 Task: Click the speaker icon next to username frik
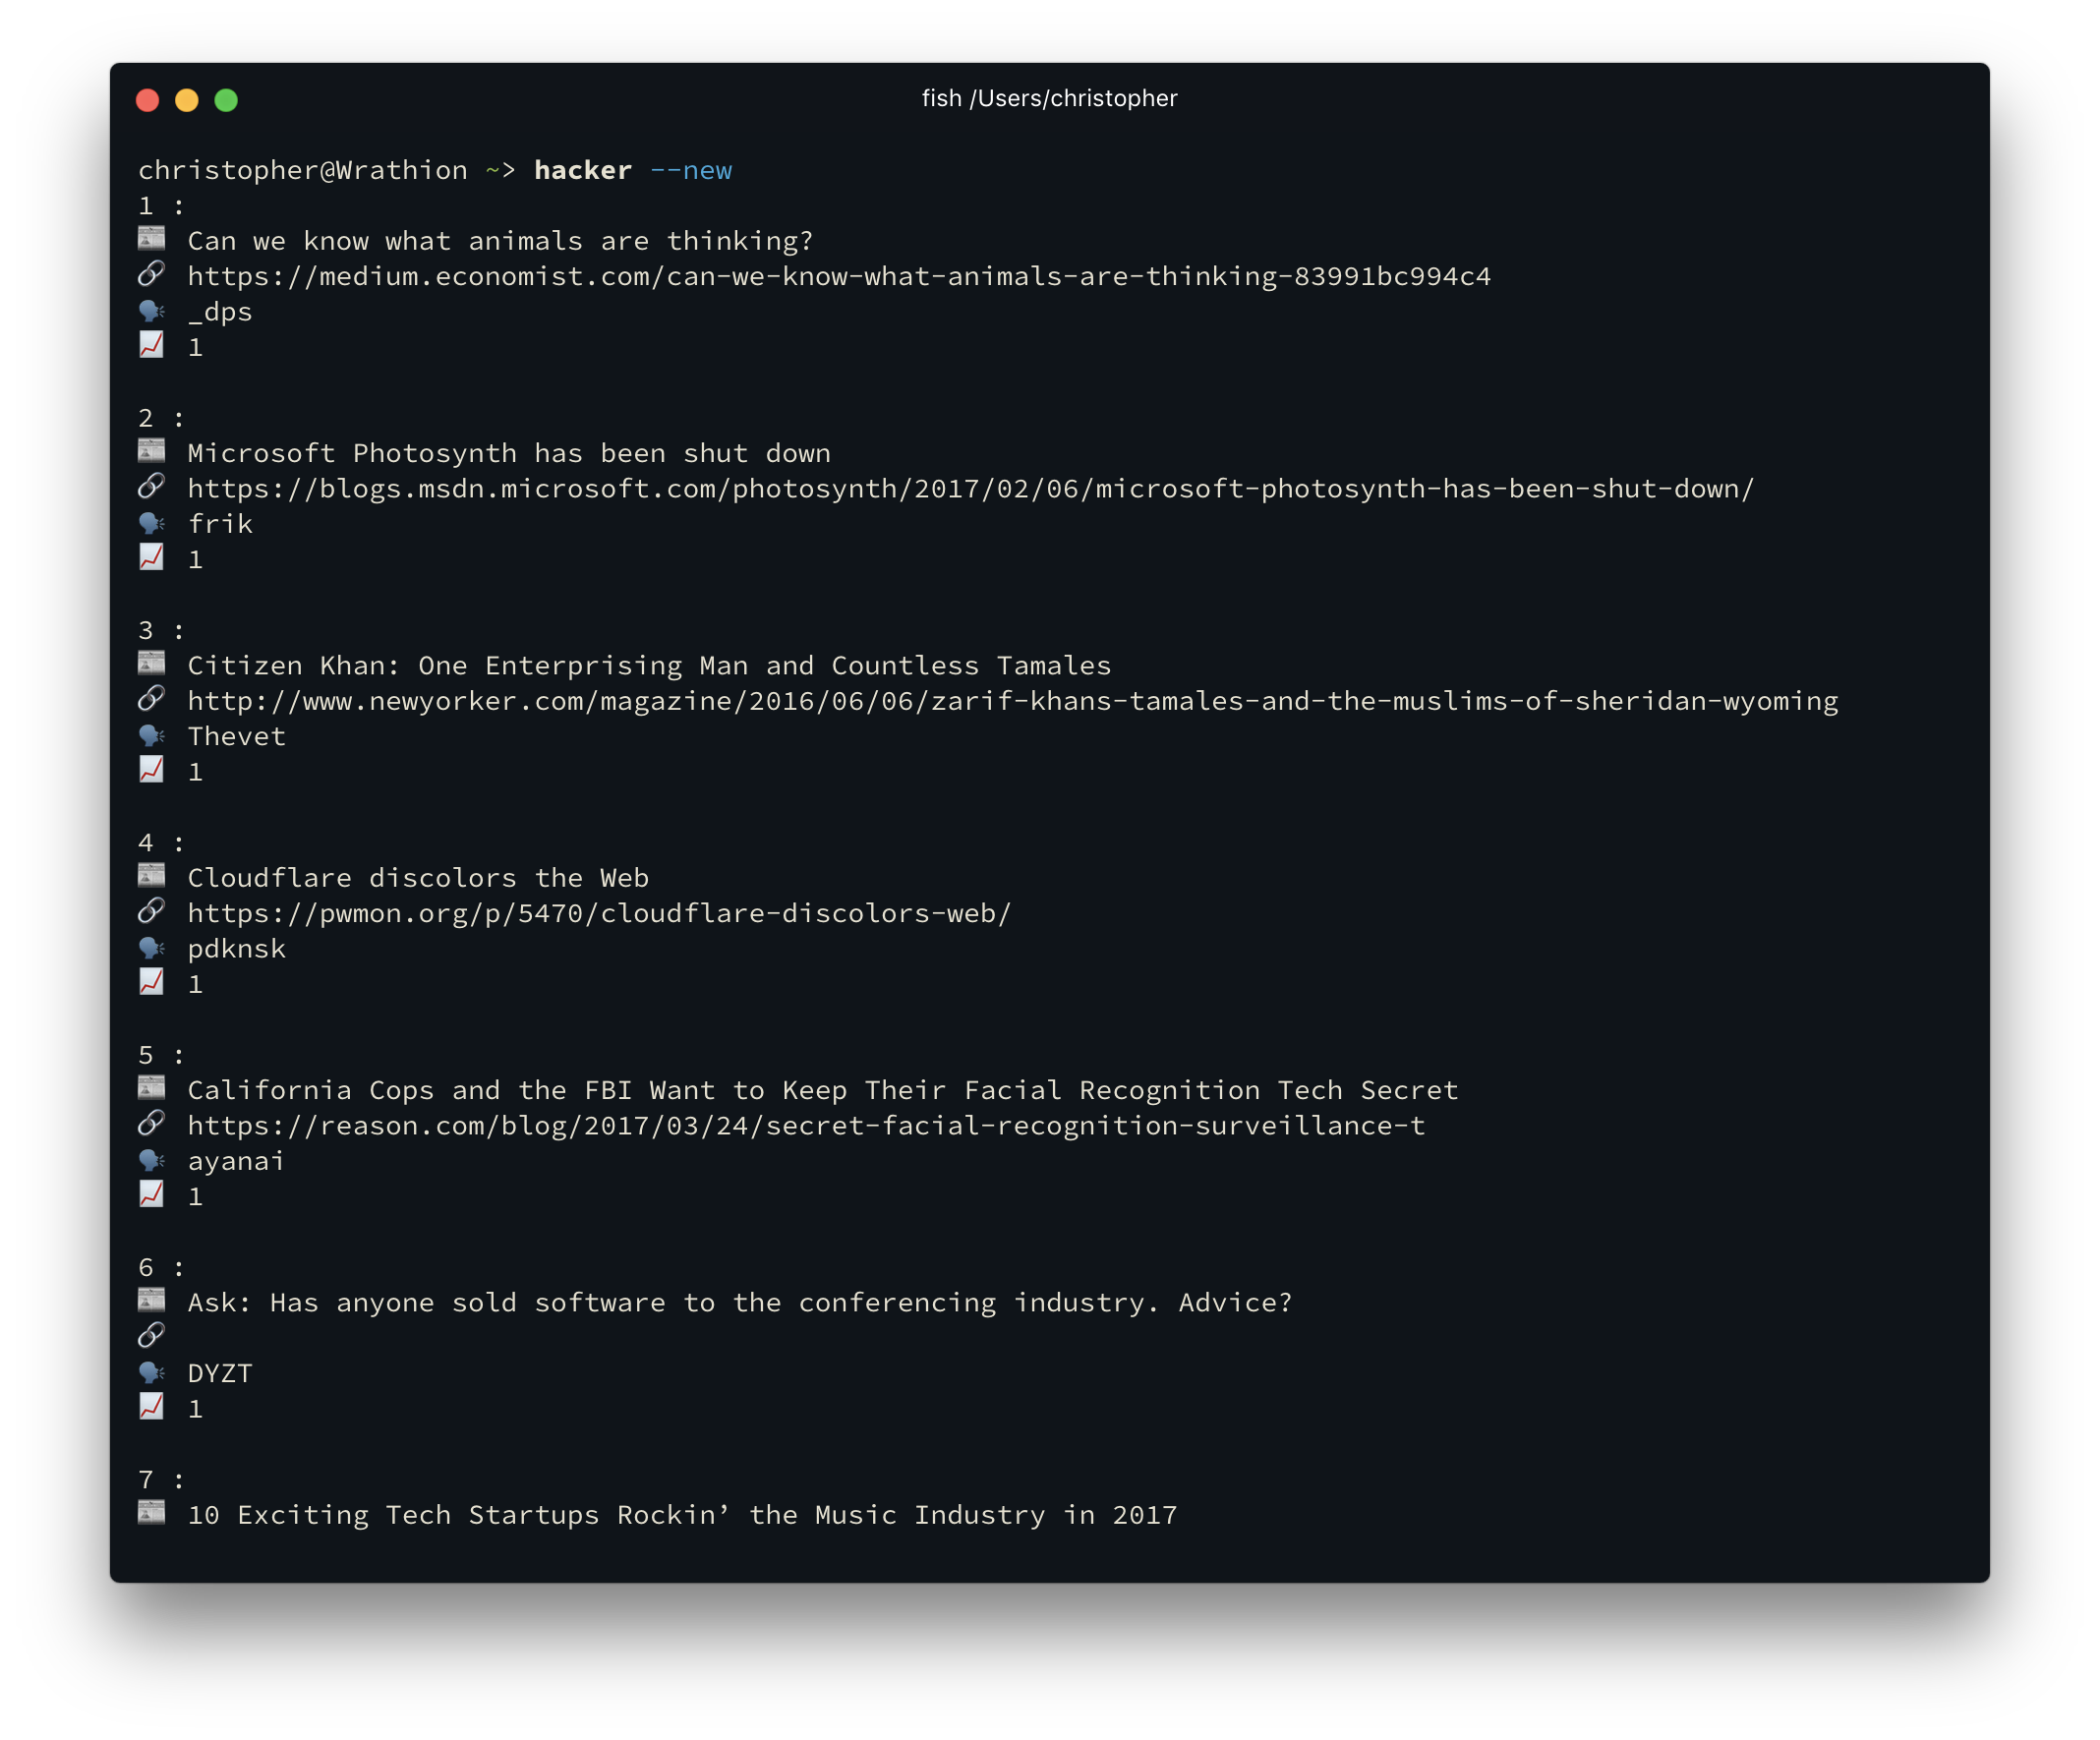152,522
